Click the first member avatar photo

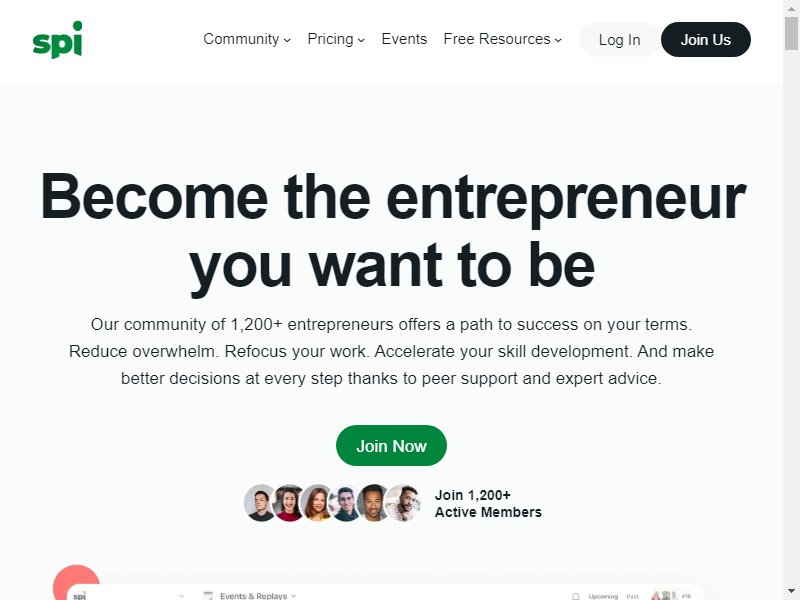point(261,503)
